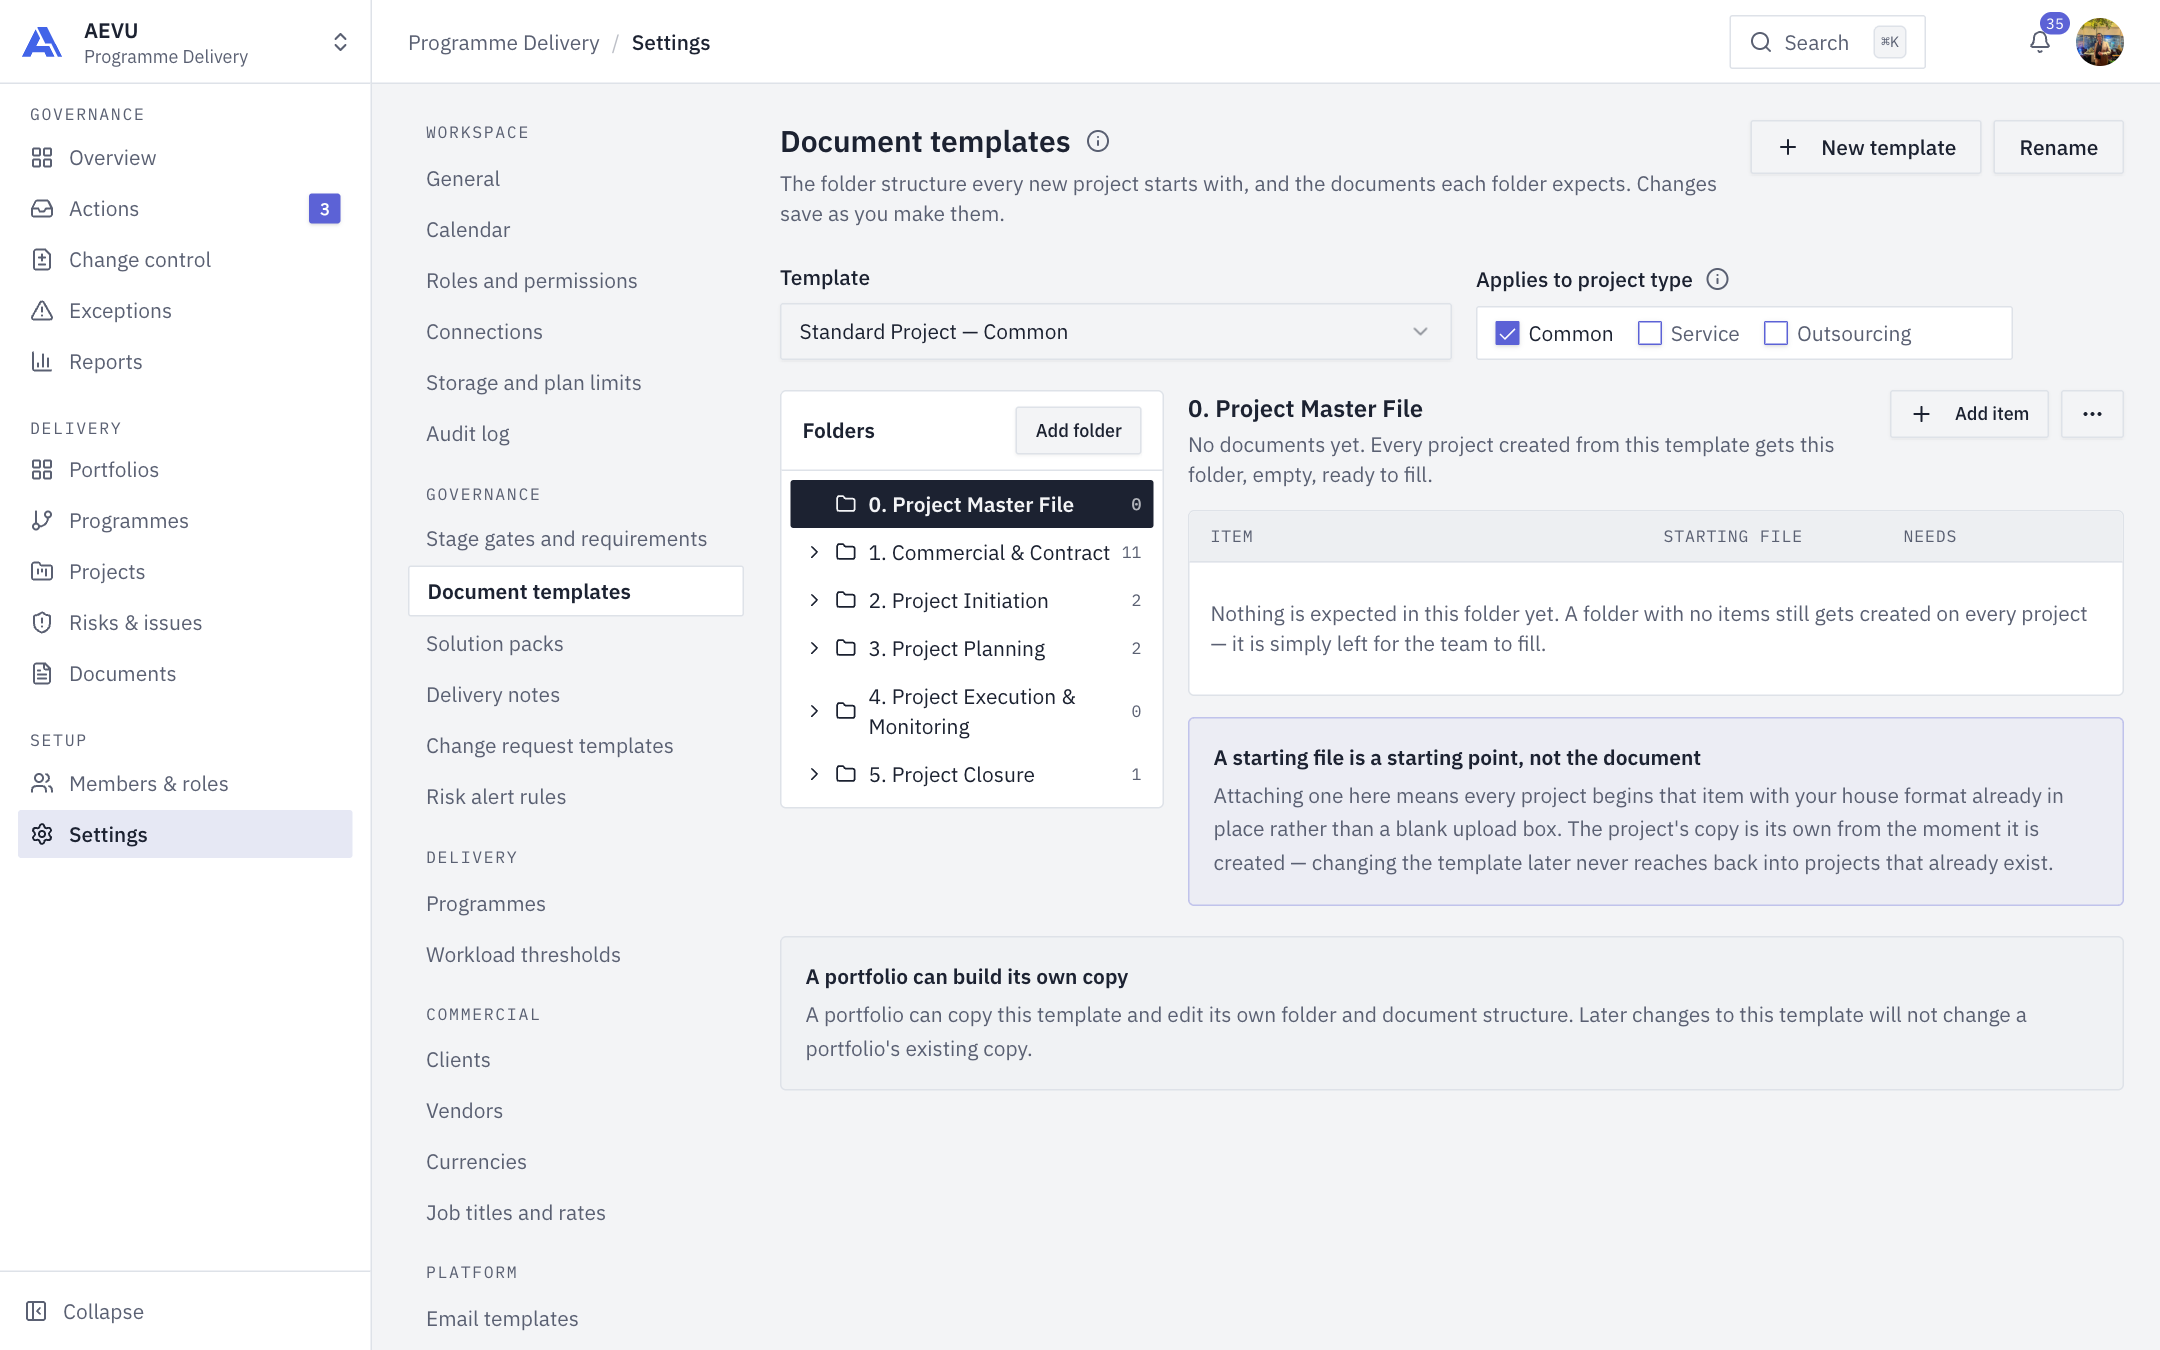2160x1350 pixels.
Task: Click the Actions inbox icon
Action: tap(42, 209)
